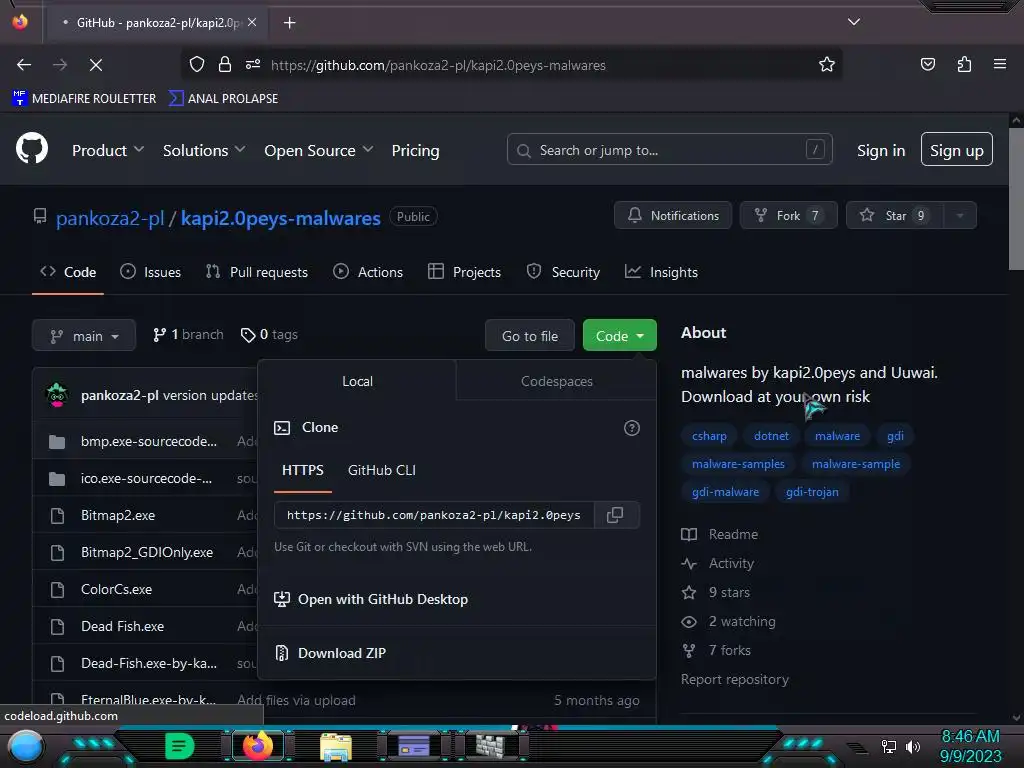This screenshot has height=768, width=1024.
Task: Open File Explorer from the taskbar
Action: [x=336, y=746]
